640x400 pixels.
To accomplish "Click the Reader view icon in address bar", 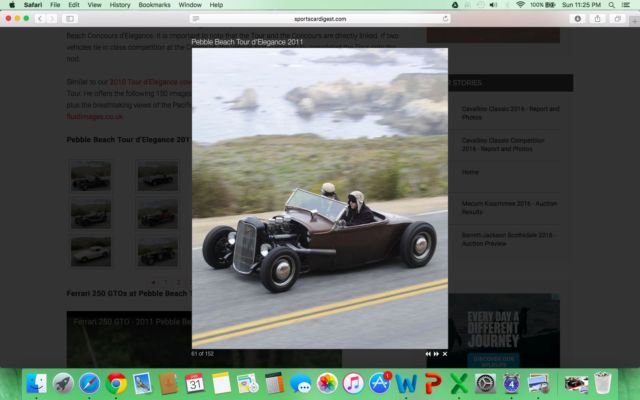I will (x=196, y=18).
